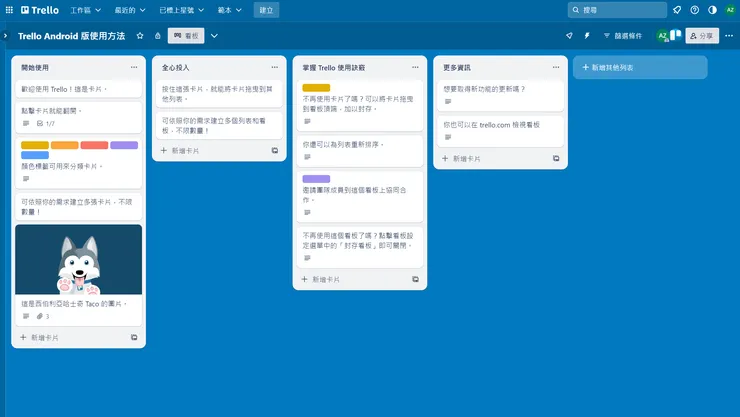The width and height of the screenshot is (740, 417).
Task: Open the 按住這張卡片 drag card
Action: (x=219, y=94)
